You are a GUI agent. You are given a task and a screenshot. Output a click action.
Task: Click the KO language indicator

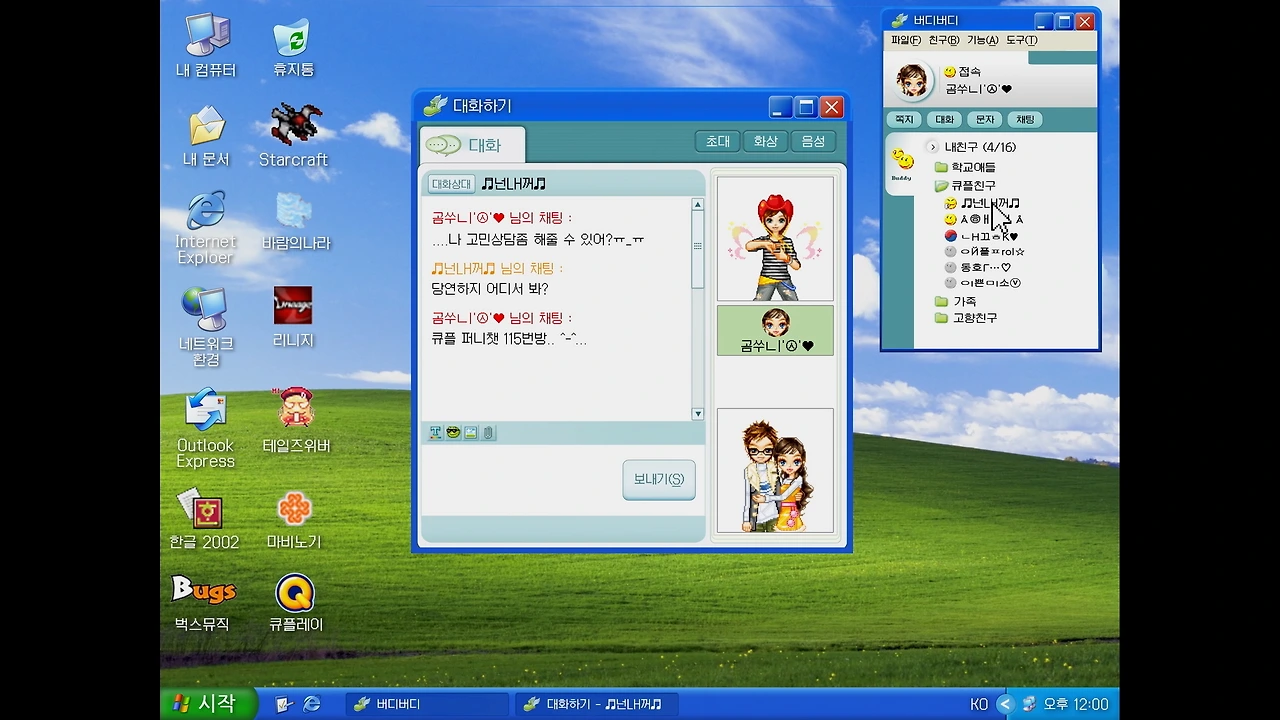click(979, 705)
